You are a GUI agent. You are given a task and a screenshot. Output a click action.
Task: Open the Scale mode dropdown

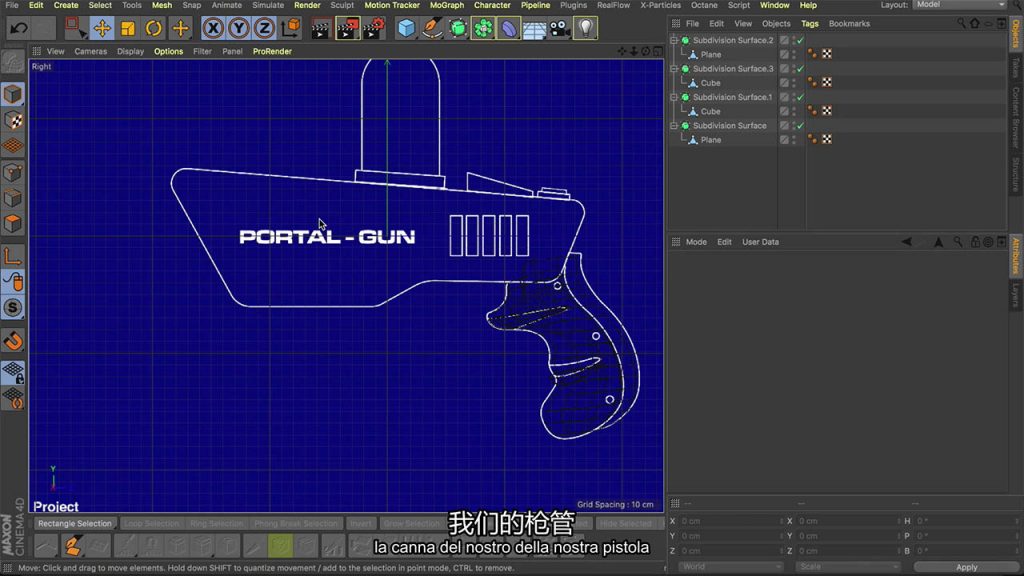click(846, 566)
